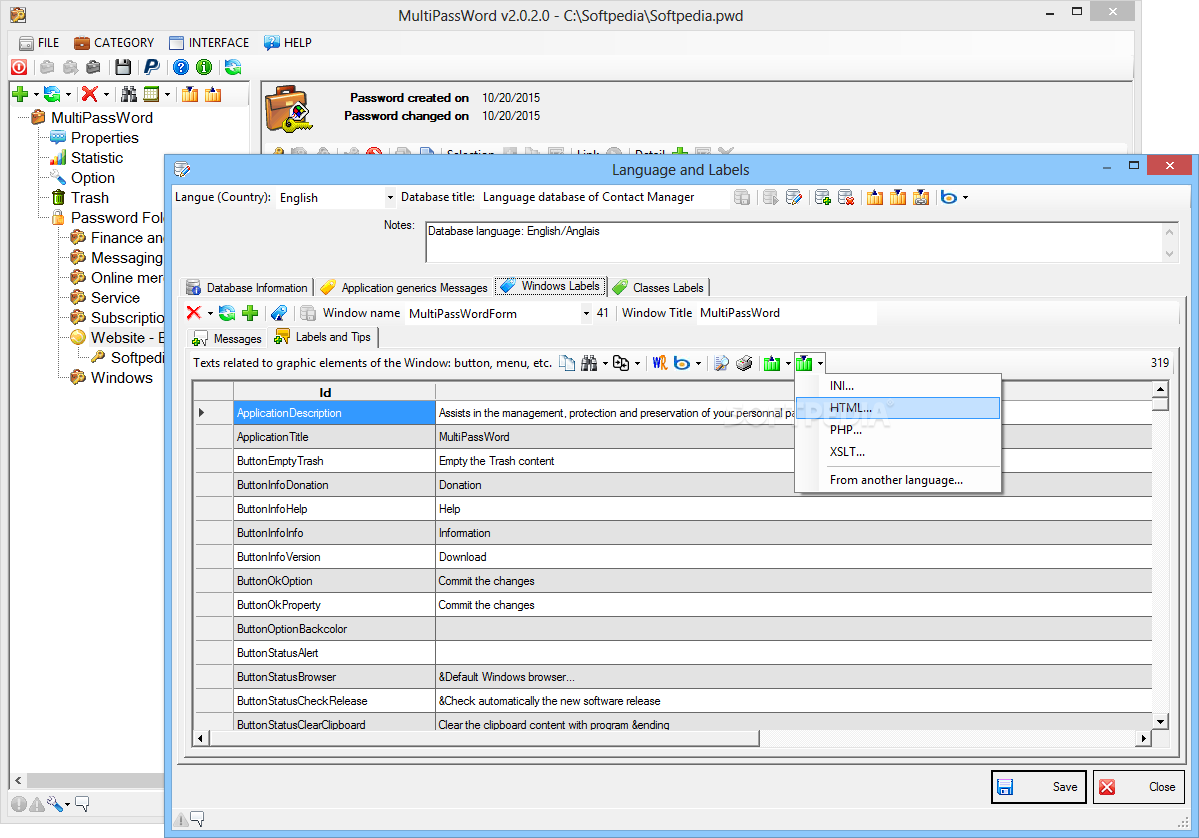Click the red X delete icon above tree
Screen dimensions: 1199x838
pos(89,94)
